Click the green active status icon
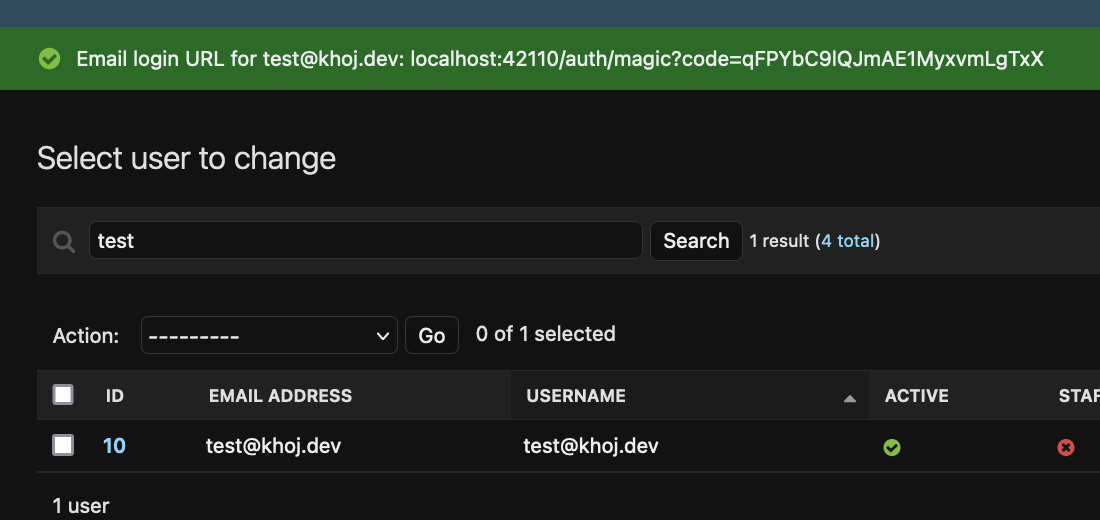This screenshot has width=1100, height=520. point(892,447)
